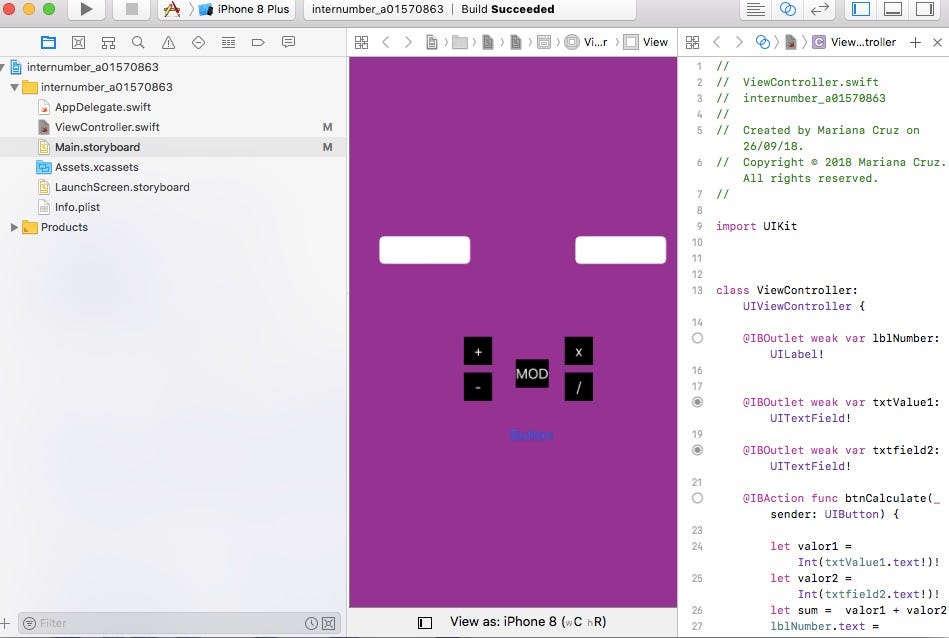Open storyboard editor related items menu
Viewport: 949px width, 638px height.
pos(361,42)
